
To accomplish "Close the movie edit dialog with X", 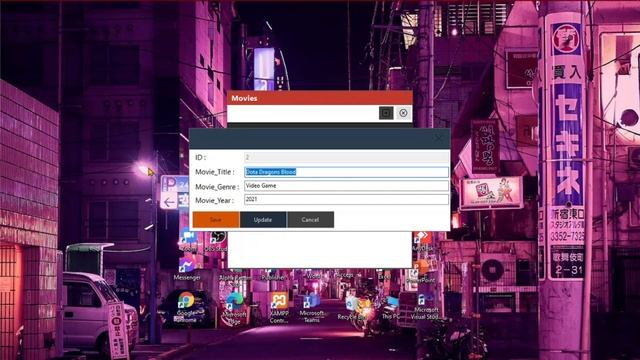I will [x=439, y=139].
